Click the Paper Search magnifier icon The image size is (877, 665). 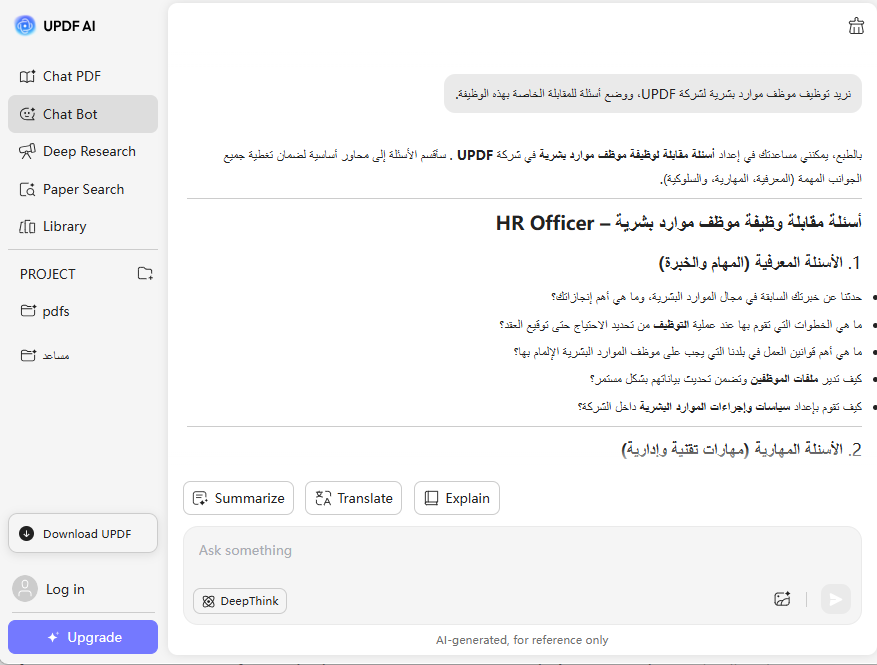click(27, 190)
